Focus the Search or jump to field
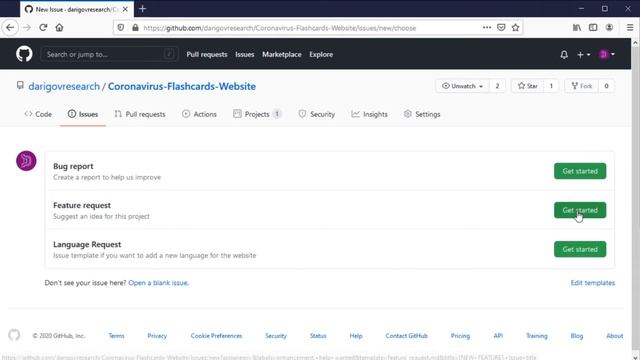The height and width of the screenshot is (360, 640). (x=109, y=54)
